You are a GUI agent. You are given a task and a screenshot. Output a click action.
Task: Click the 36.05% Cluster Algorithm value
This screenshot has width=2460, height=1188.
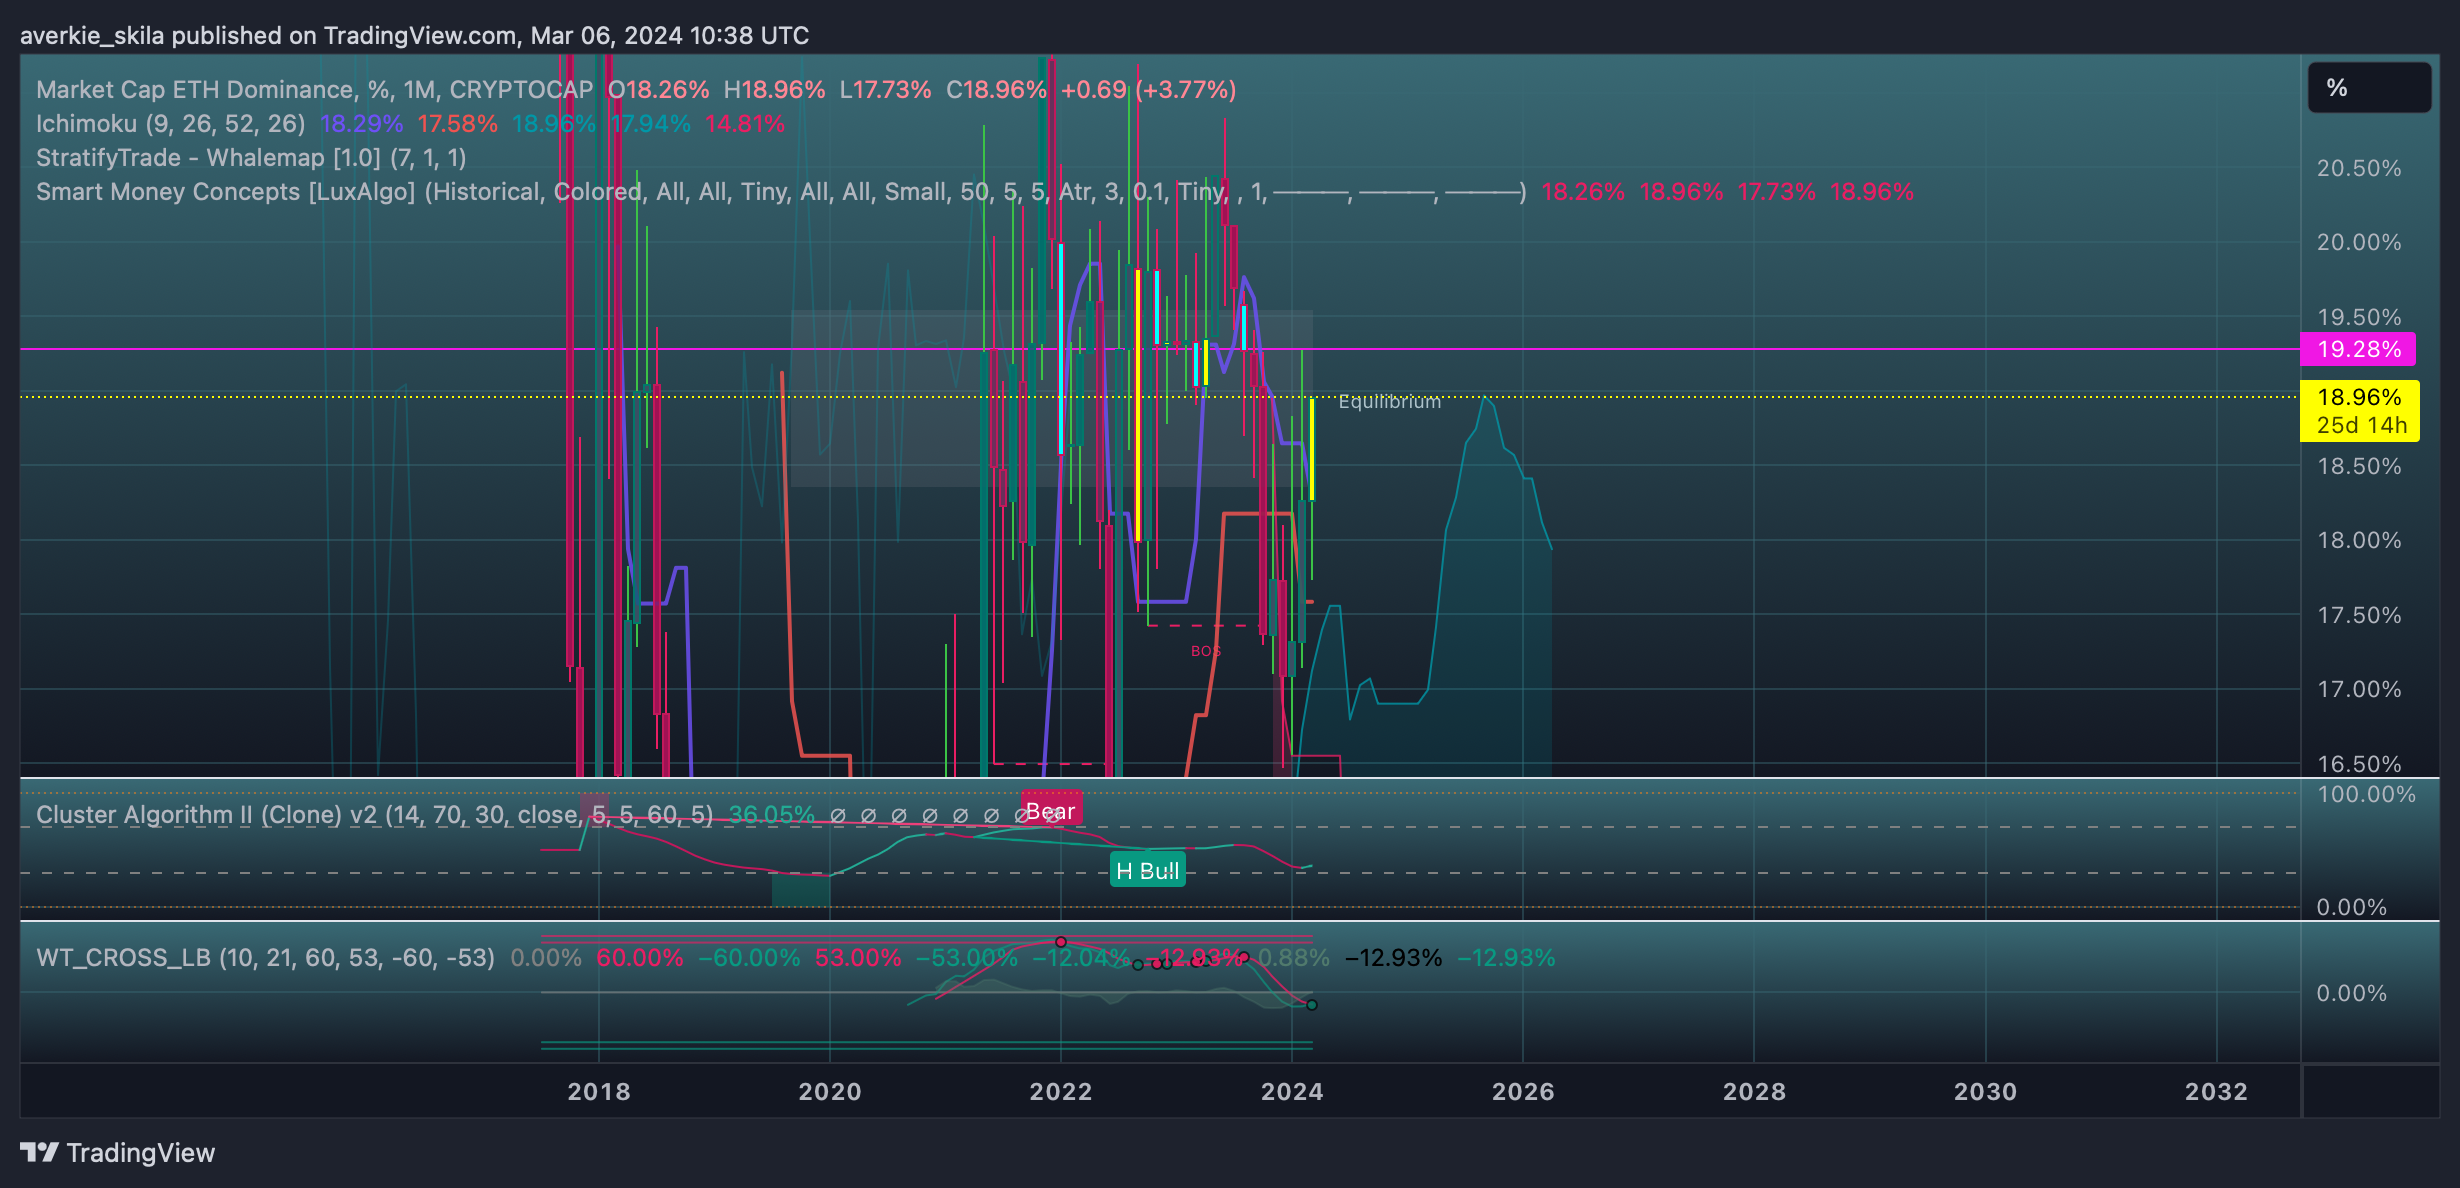[772, 815]
